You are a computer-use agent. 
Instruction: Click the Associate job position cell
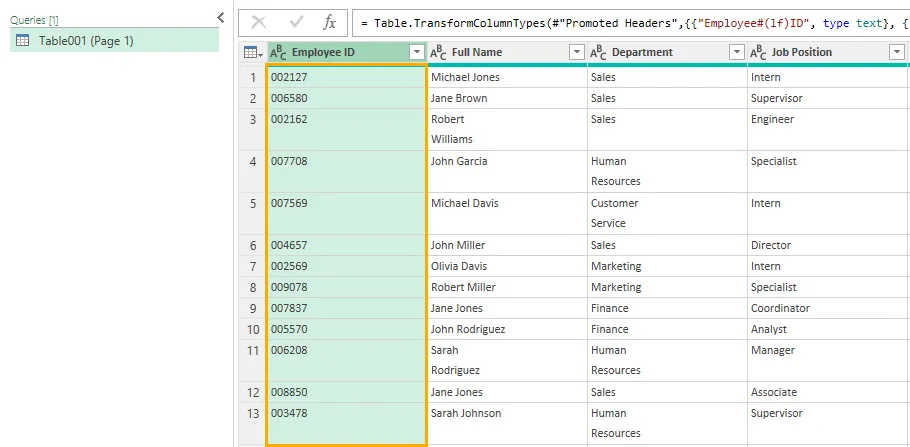click(828, 392)
